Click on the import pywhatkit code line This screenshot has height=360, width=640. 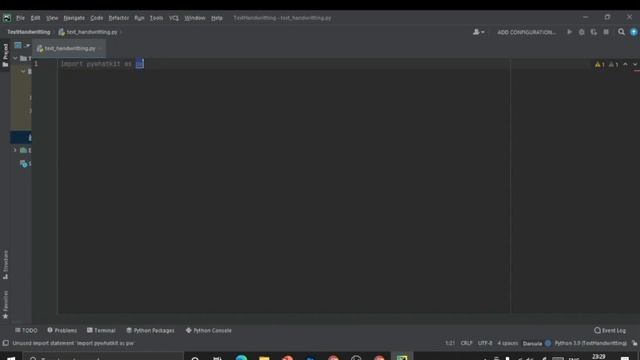(102, 64)
